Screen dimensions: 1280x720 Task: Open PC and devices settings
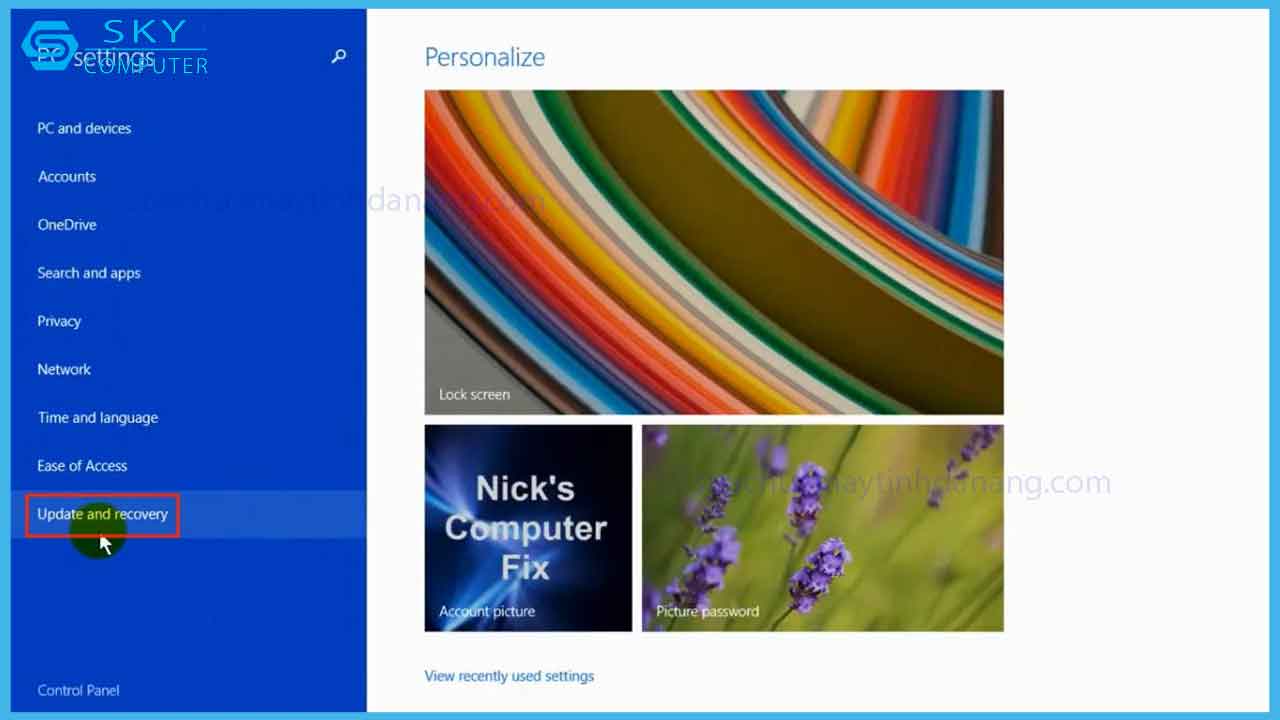[84, 128]
